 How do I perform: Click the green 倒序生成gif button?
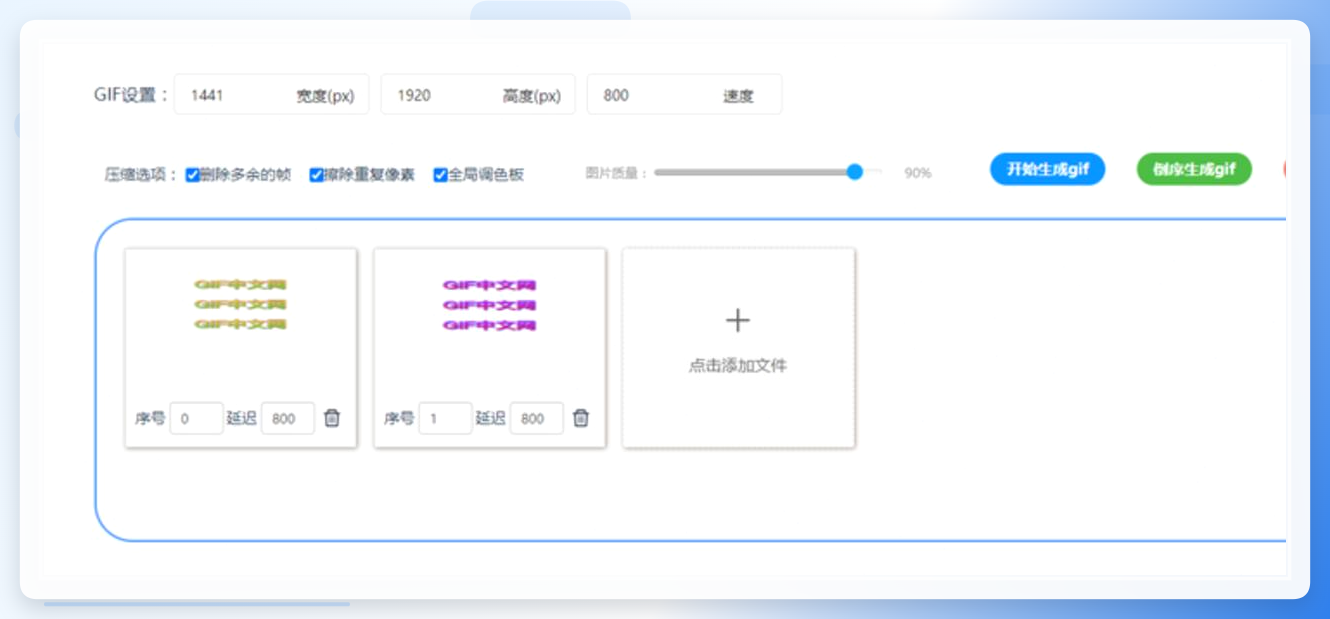tap(1194, 169)
